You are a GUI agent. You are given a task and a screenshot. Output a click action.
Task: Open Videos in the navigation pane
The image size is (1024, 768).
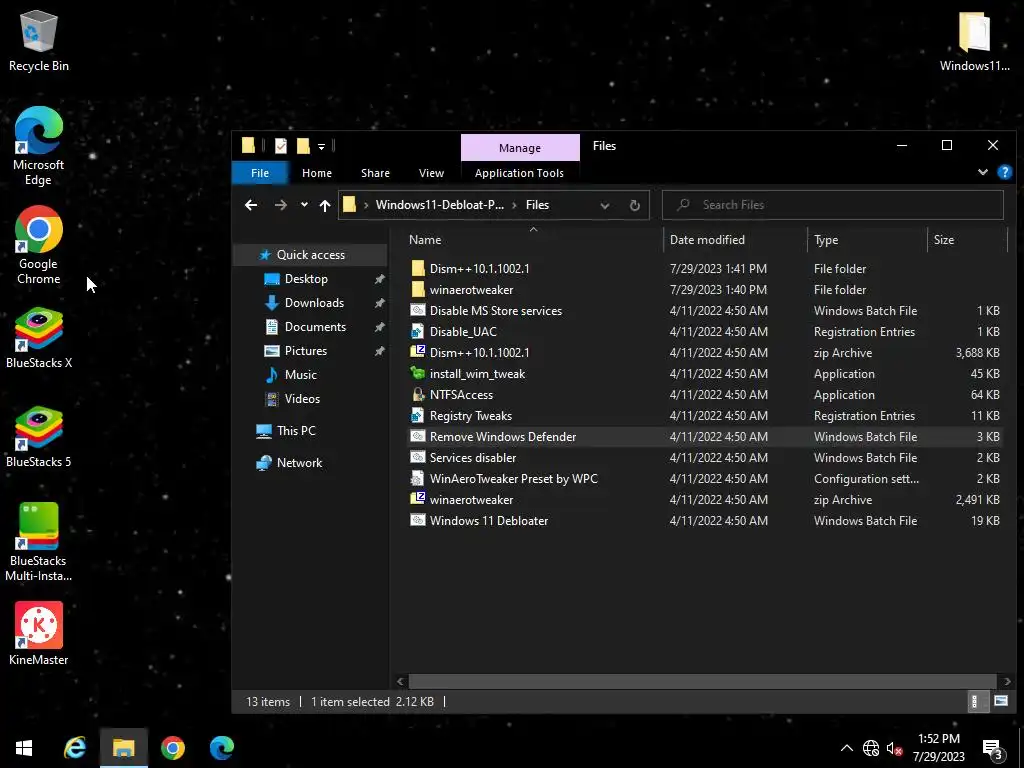[x=302, y=398]
